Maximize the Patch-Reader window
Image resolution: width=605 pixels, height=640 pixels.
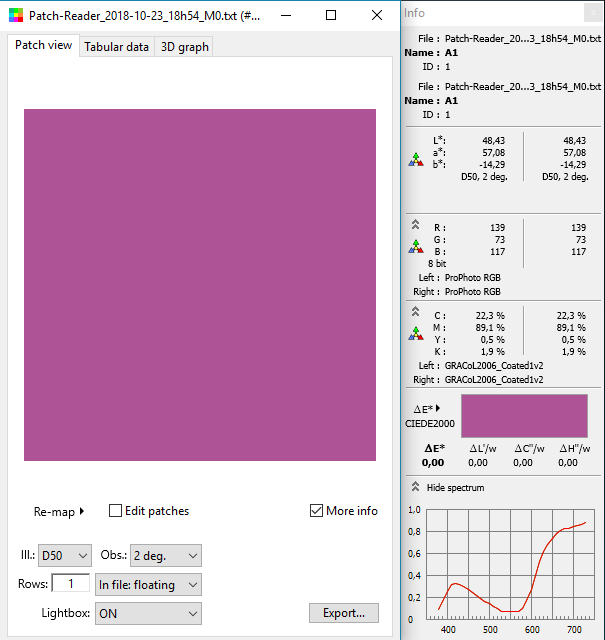[331, 16]
